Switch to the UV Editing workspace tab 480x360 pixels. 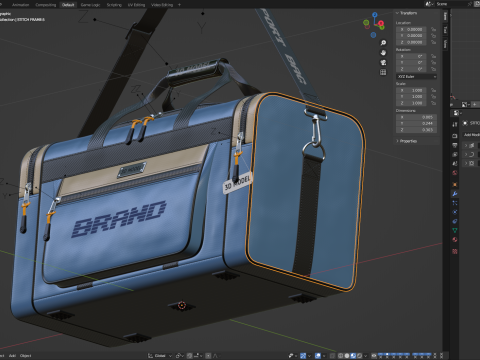[136, 5]
